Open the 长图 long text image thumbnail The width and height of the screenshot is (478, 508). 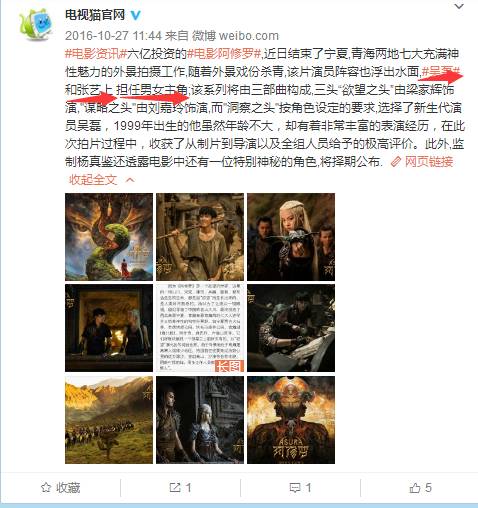point(200,328)
